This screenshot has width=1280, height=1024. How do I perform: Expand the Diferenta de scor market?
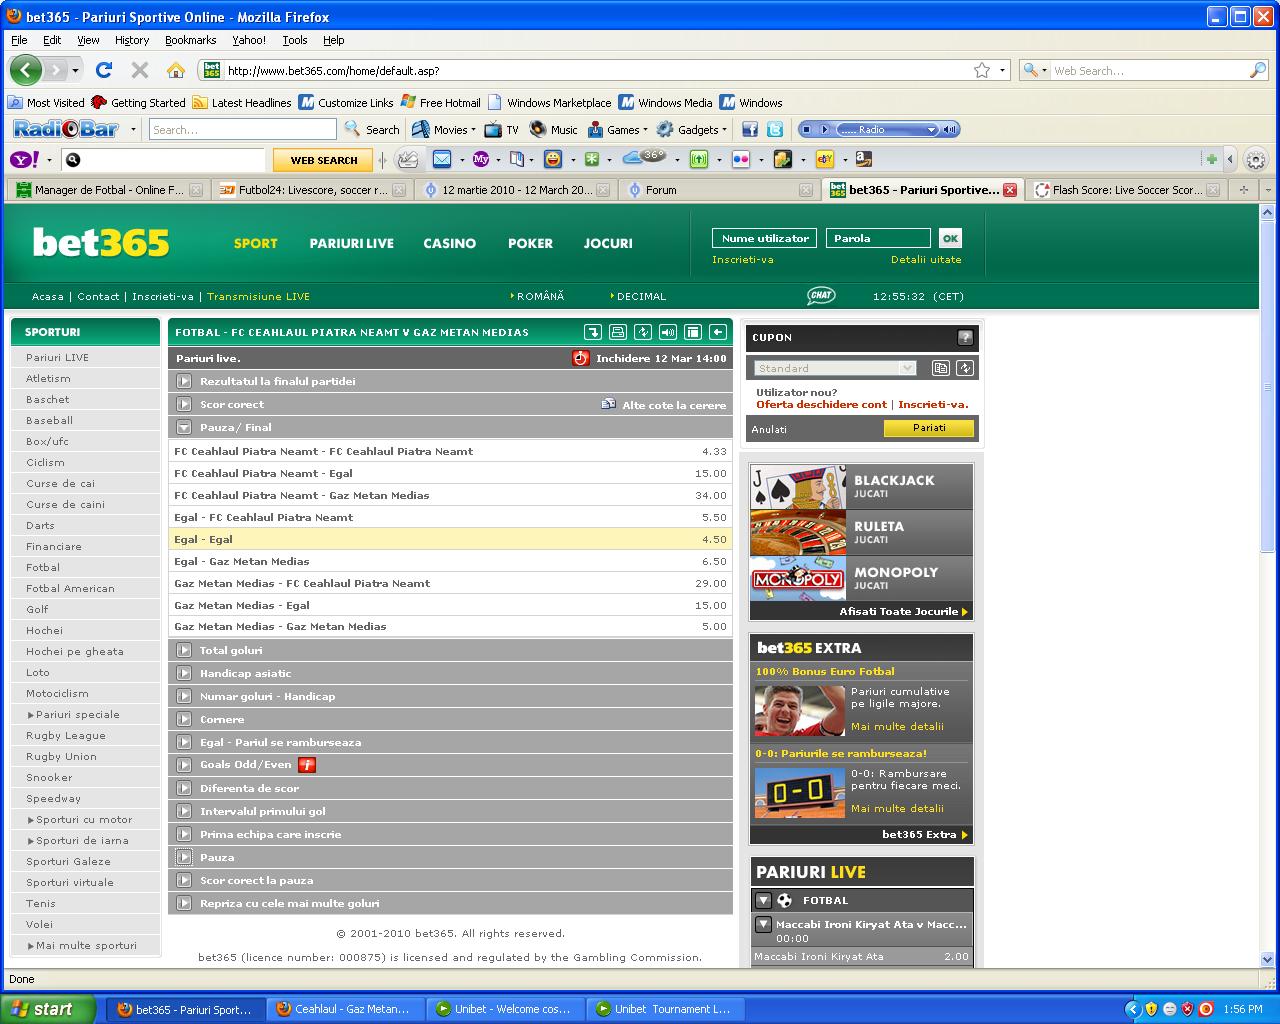coord(184,788)
